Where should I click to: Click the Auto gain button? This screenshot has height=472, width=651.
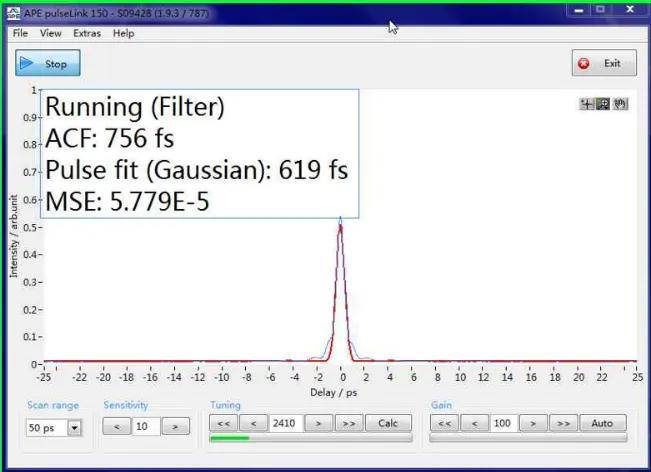click(x=602, y=423)
